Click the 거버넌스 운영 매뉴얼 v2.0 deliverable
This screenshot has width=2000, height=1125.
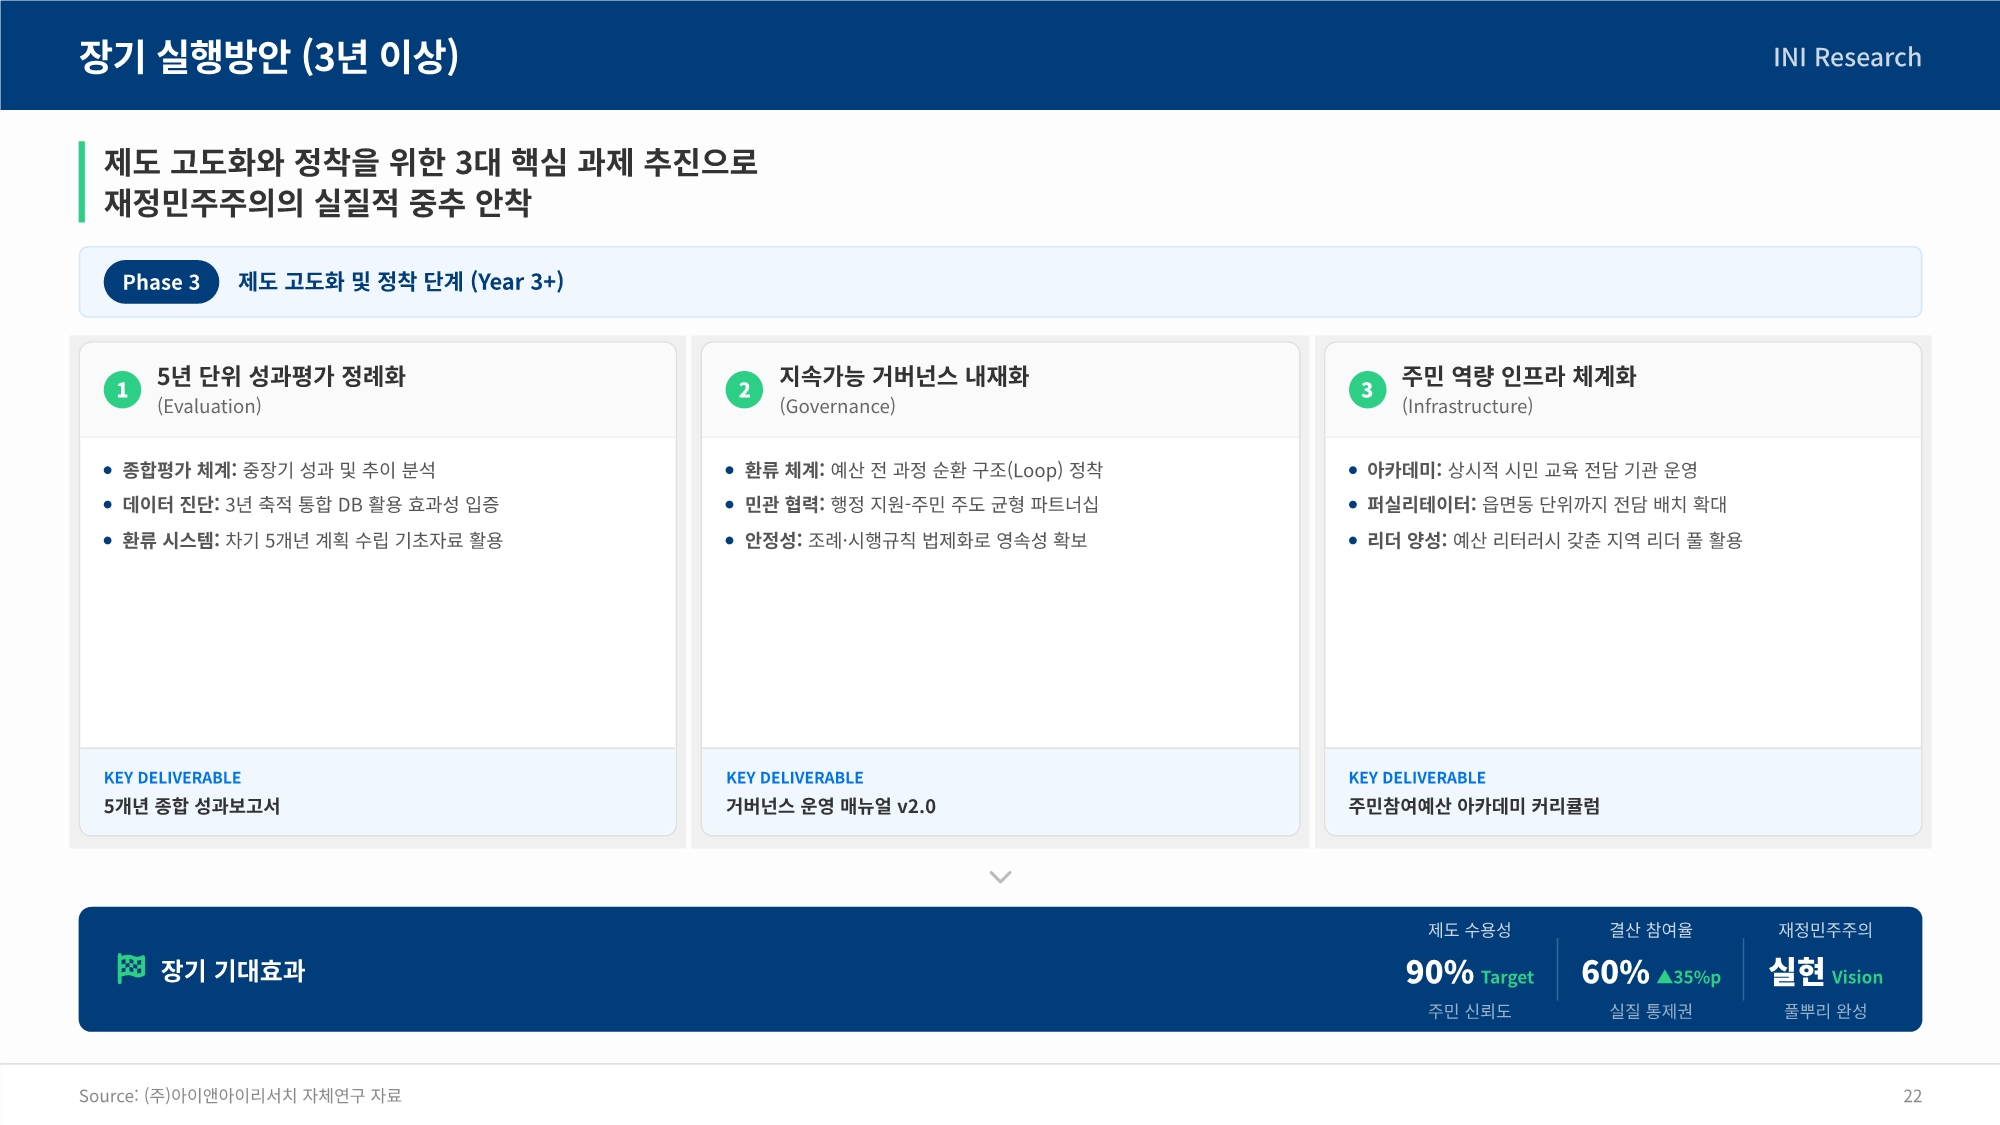tap(830, 806)
